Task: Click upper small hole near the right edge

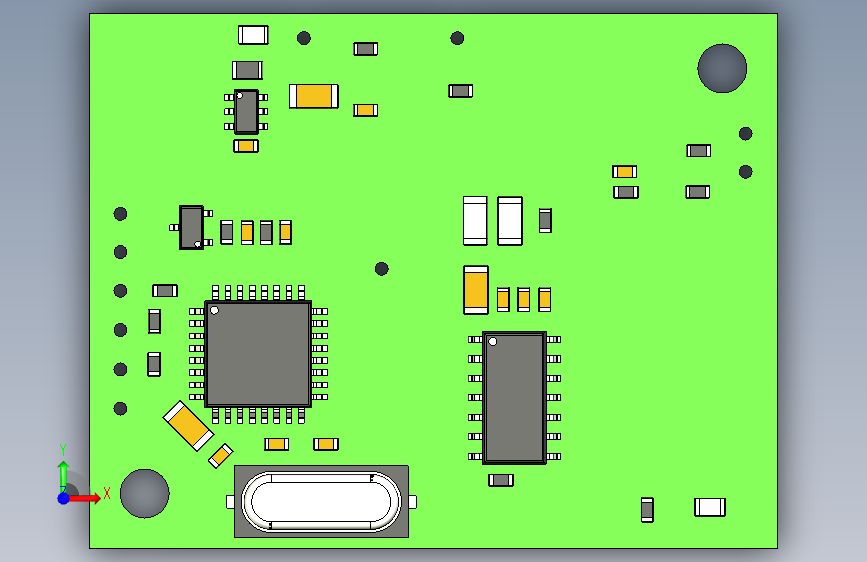Action: click(x=745, y=133)
